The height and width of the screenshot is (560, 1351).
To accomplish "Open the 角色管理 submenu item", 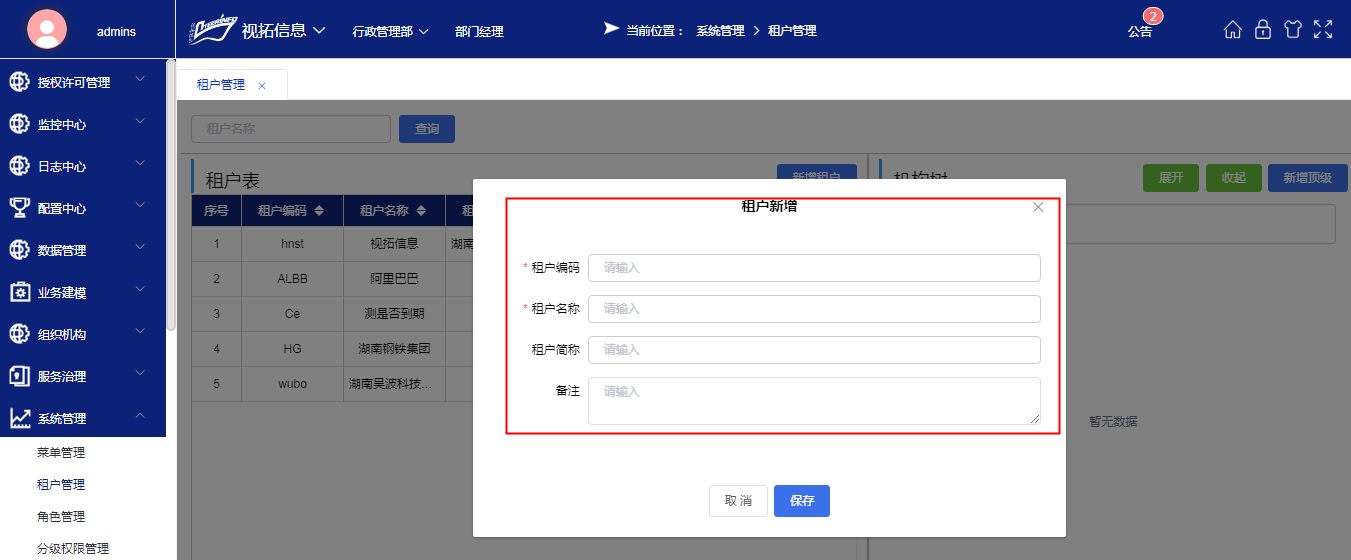I will tap(61, 516).
